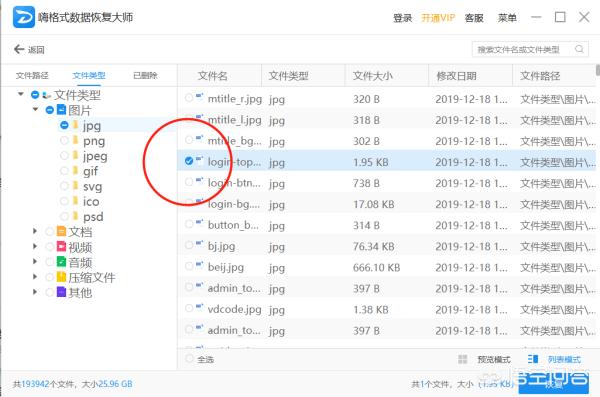Expand the 压缩文件 tree node

click(35, 277)
